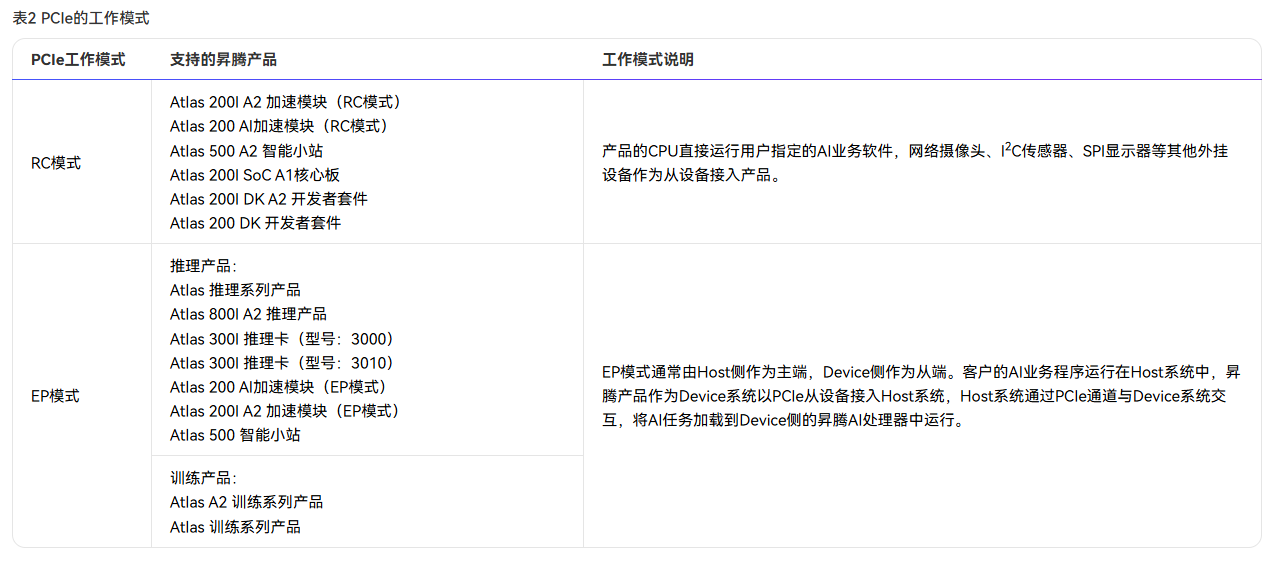Click 'Atlas 500 A2 智能小站' entry
The width and height of the screenshot is (1283, 561).
[x=247, y=151]
